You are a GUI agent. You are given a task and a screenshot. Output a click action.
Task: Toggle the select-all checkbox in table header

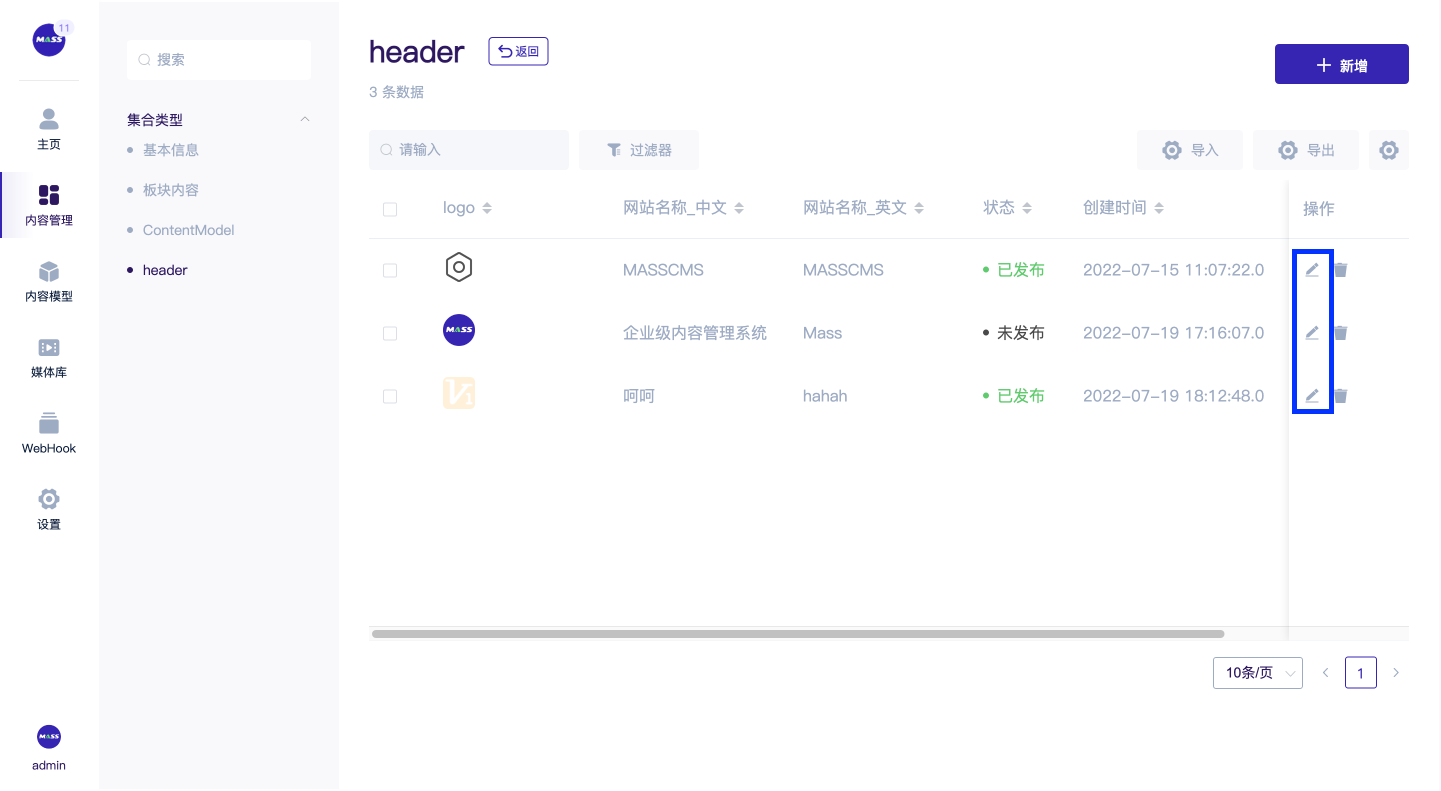coord(390,209)
